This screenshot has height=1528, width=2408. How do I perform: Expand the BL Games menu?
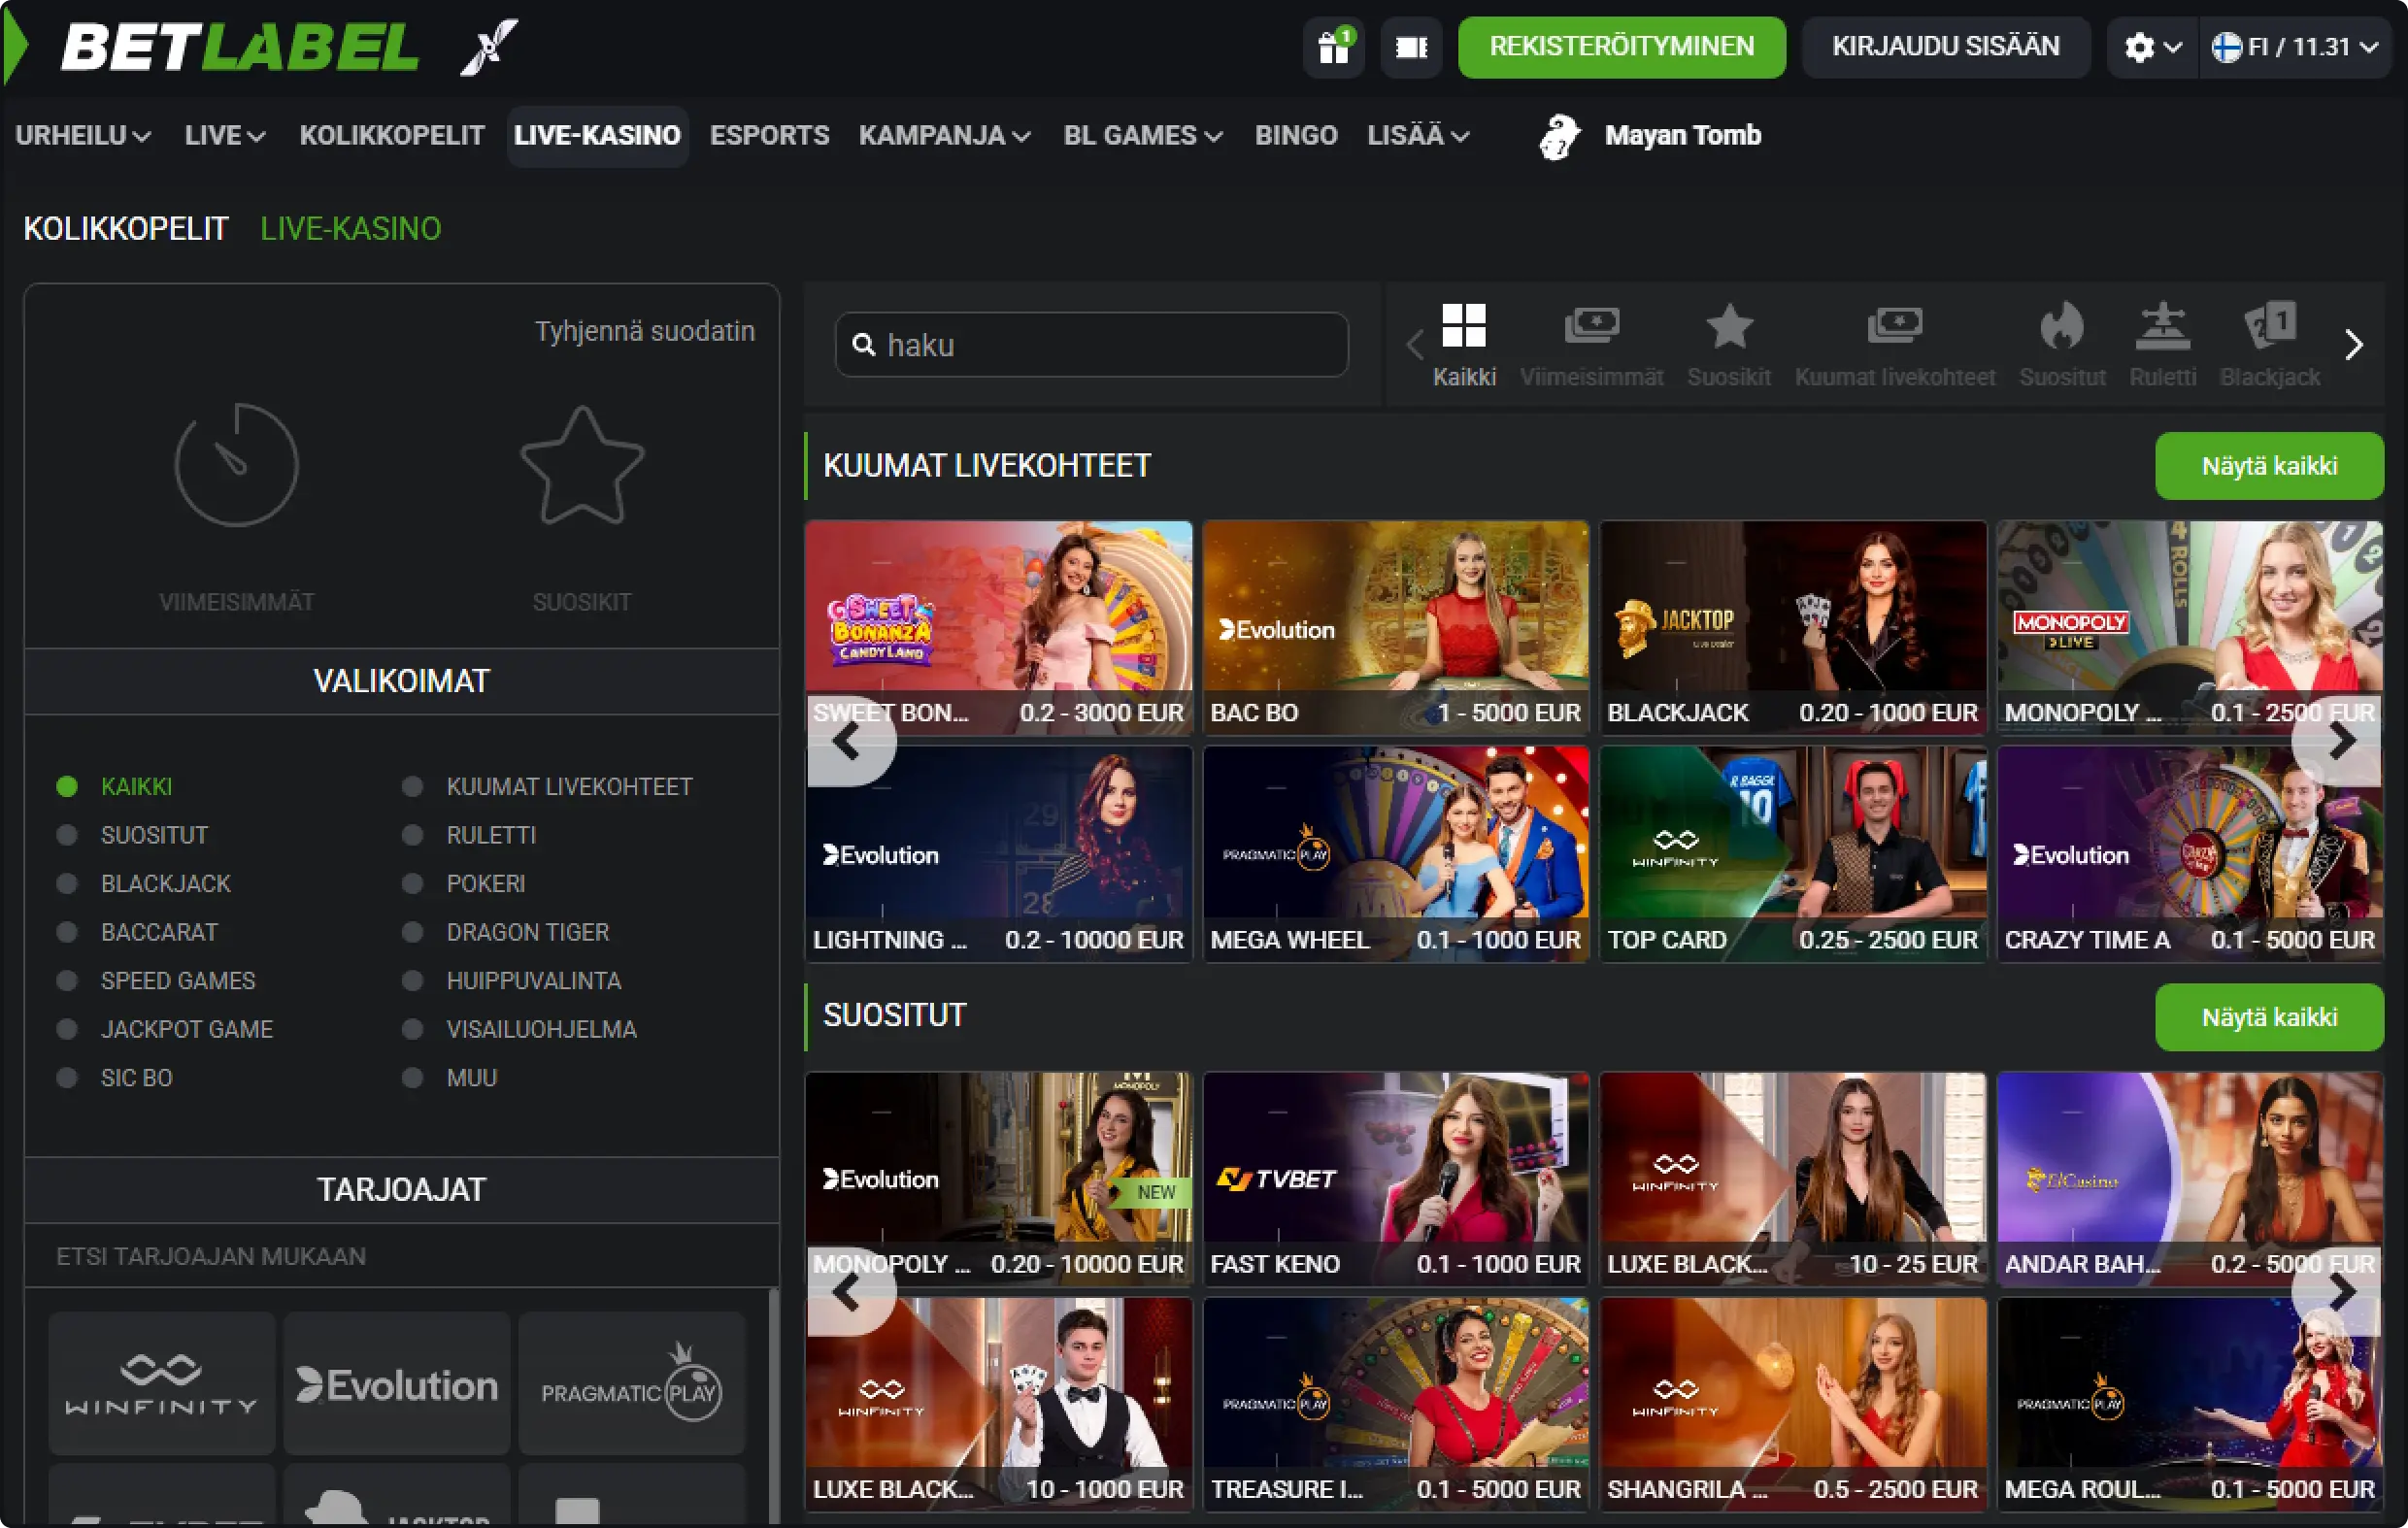tap(1143, 135)
